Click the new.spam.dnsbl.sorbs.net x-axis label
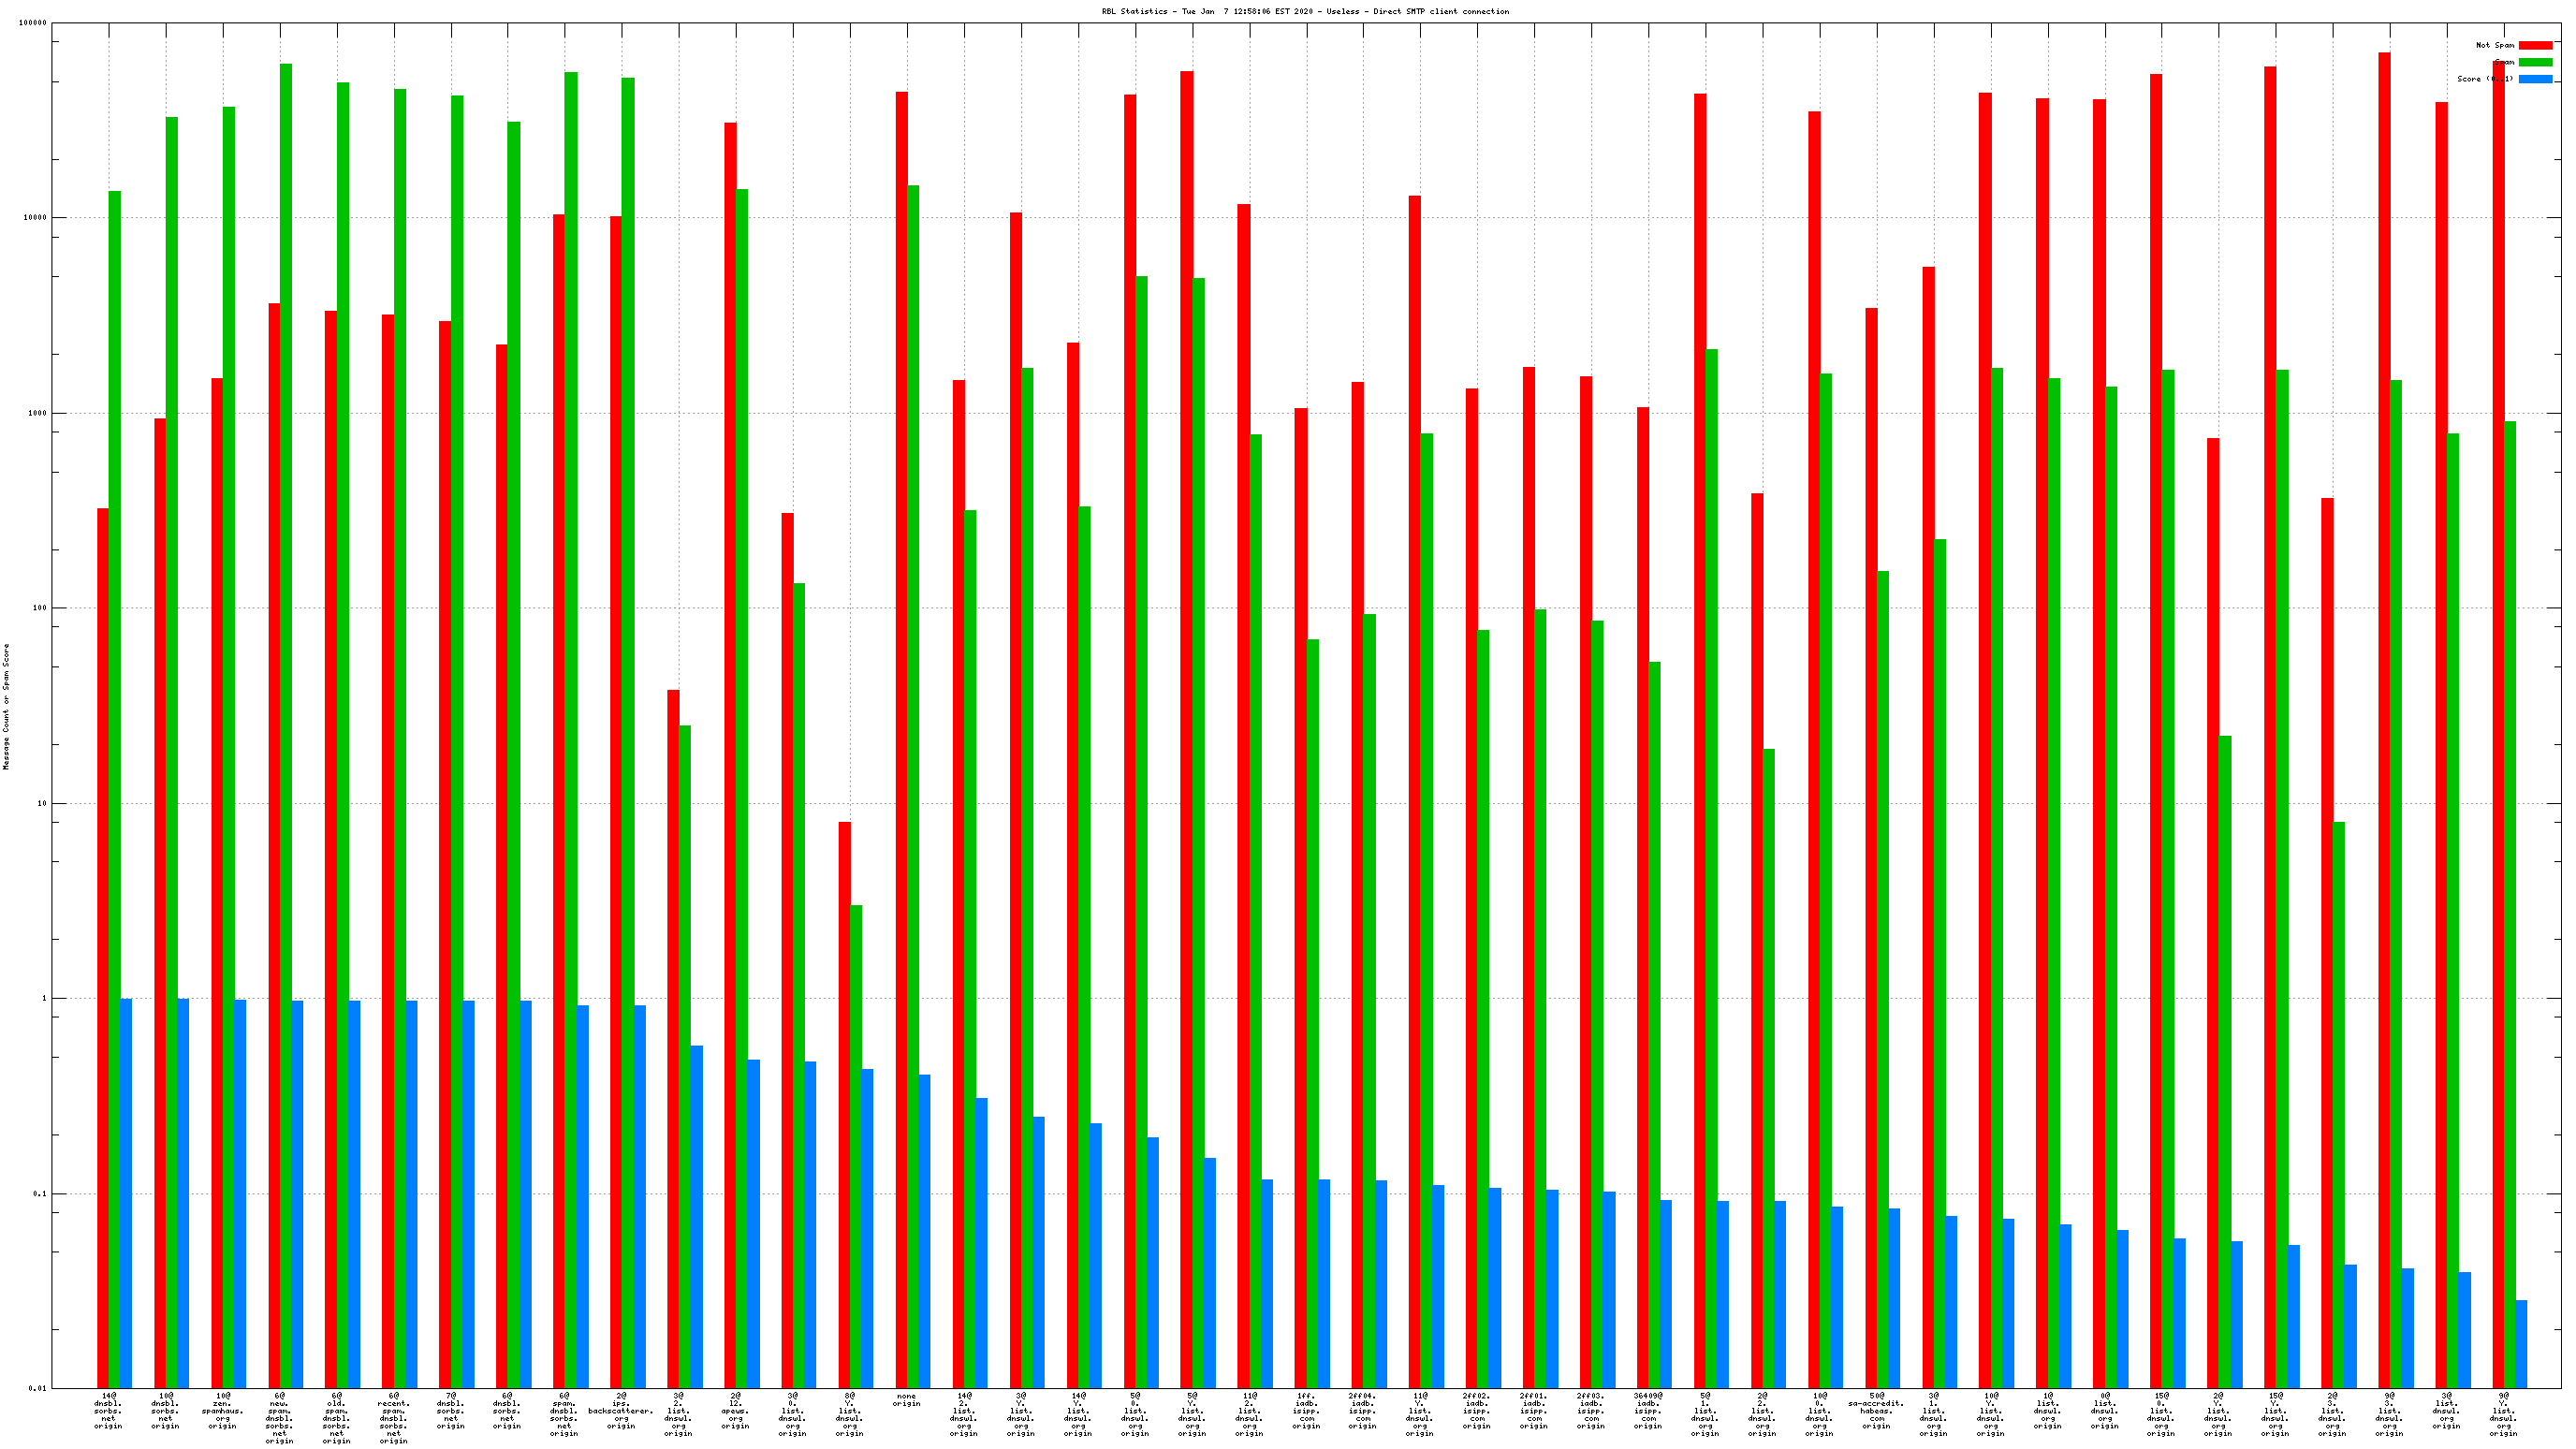 (x=279, y=1417)
